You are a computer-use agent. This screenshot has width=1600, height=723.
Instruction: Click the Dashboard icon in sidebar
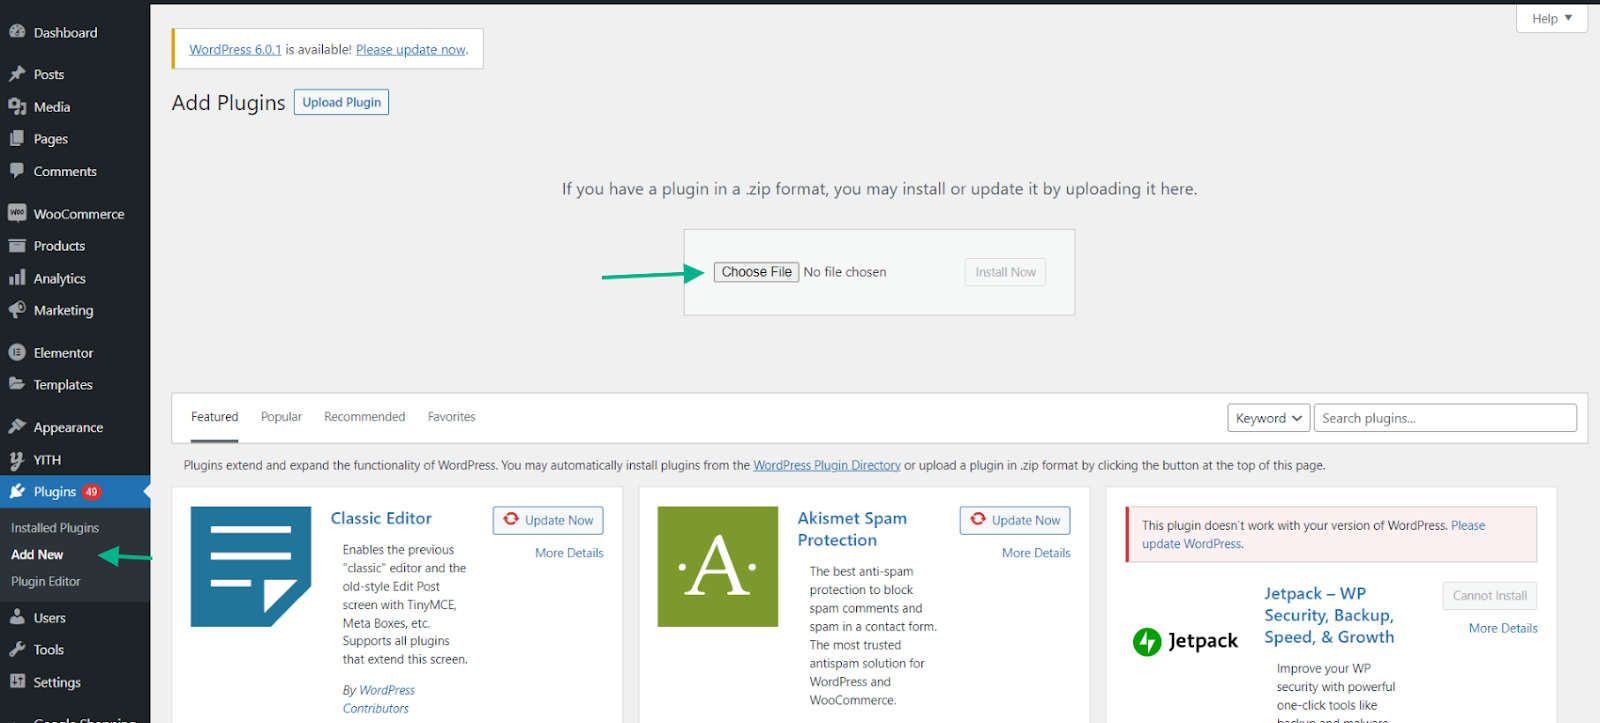17,32
